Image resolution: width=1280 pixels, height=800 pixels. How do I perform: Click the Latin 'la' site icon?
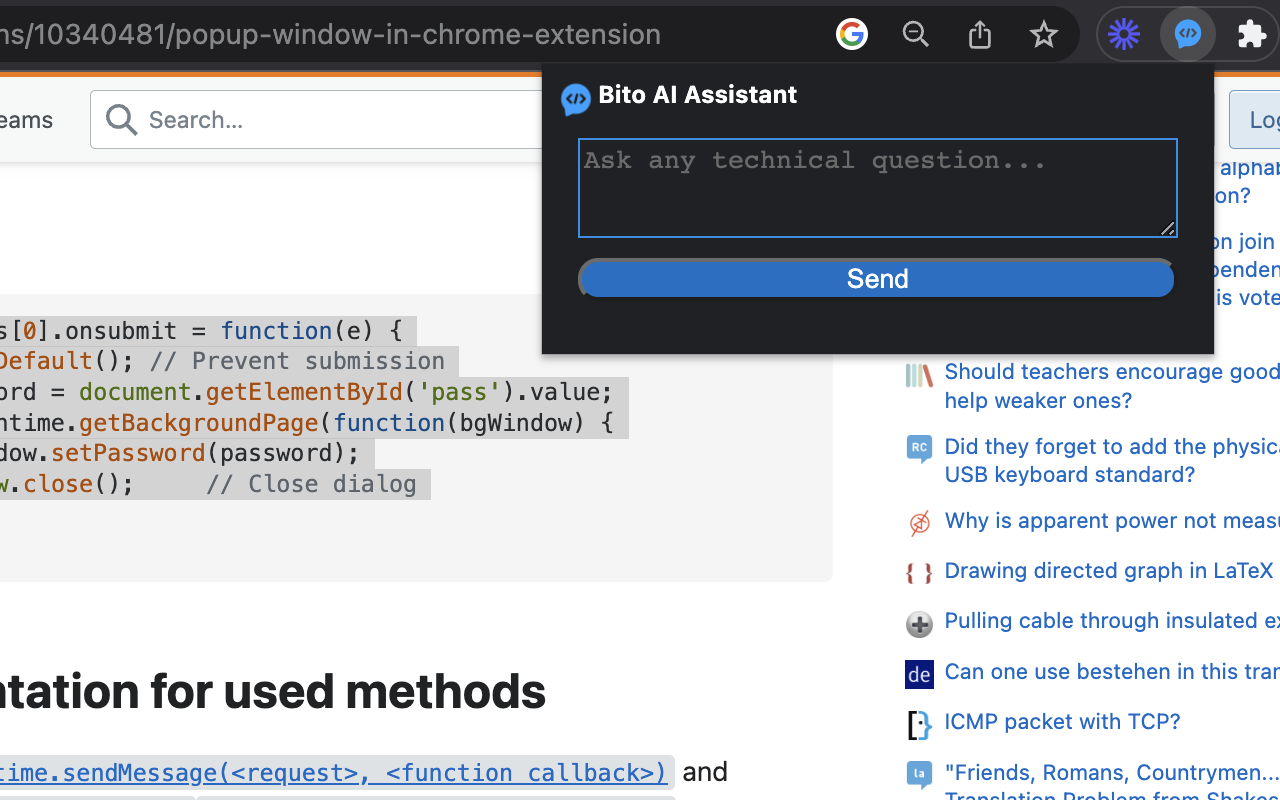(919, 775)
